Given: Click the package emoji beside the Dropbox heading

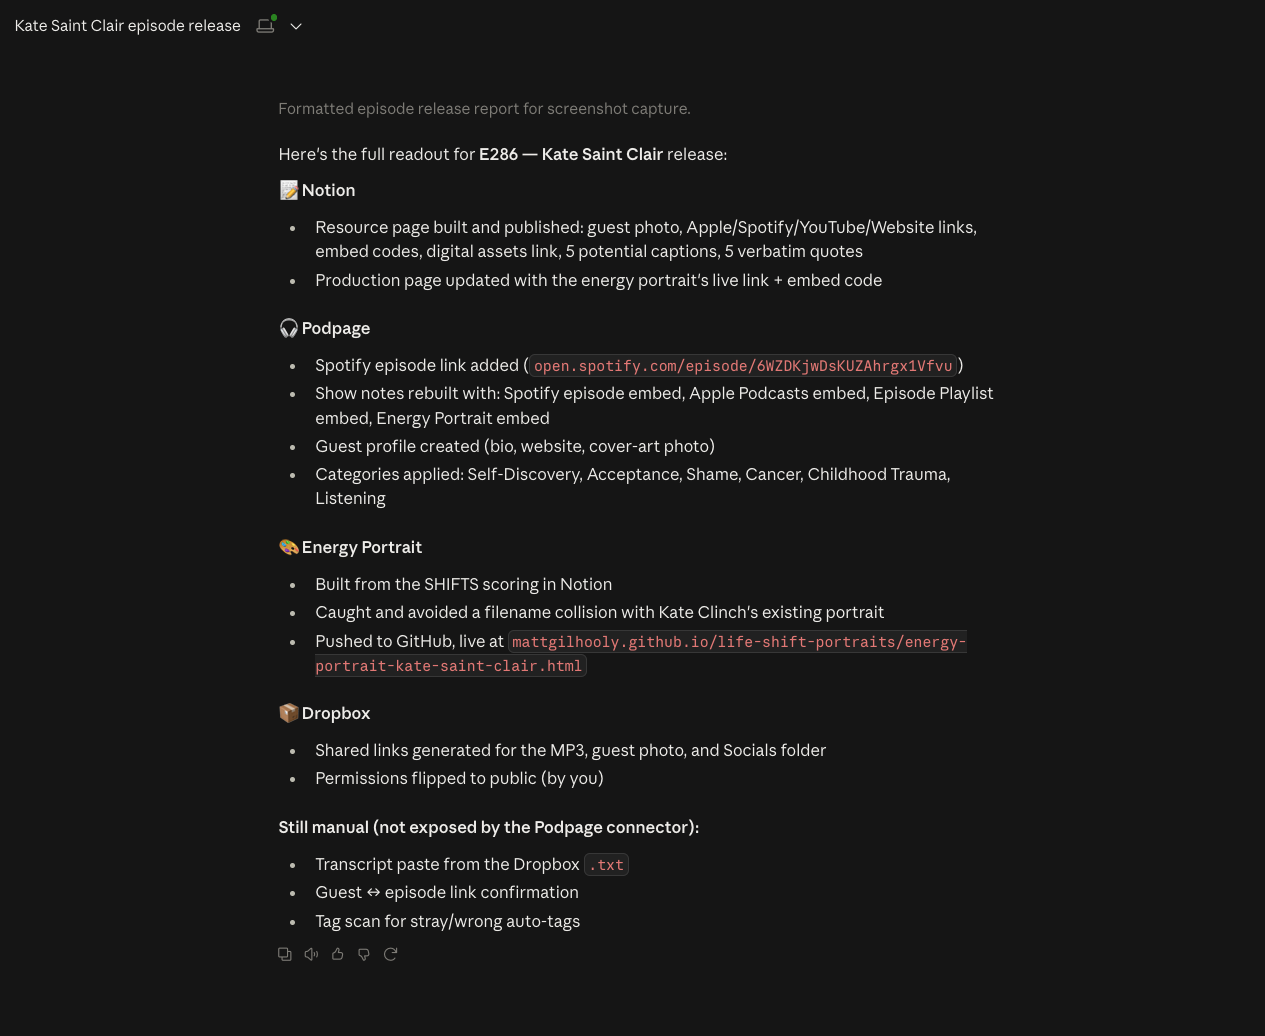Looking at the screenshot, I should (289, 713).
